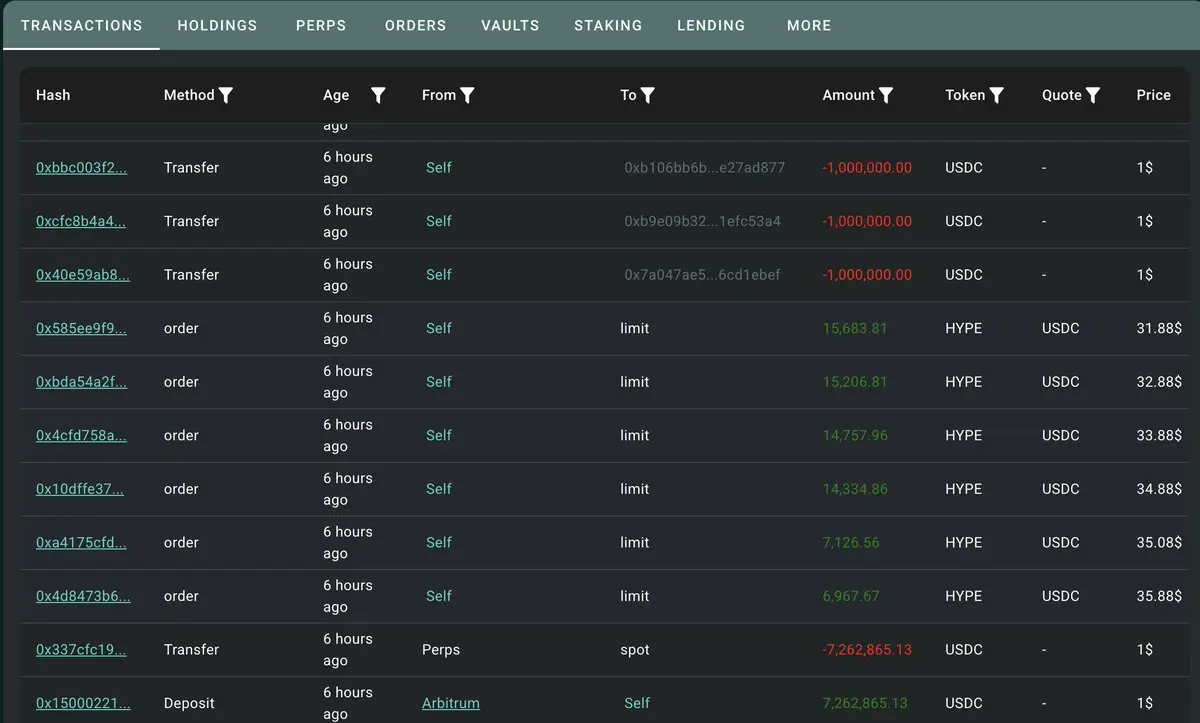Click recipient address 0x7a047ae5...6cd1ebef

[x=703, y=275]
